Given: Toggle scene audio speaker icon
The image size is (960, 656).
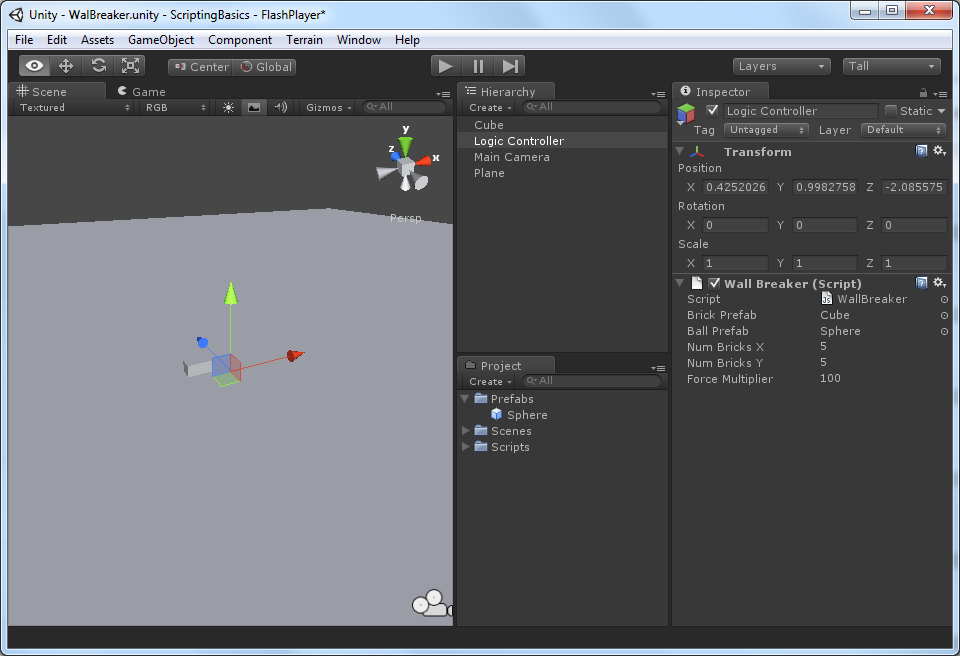Looking at the screenshot, I should [280, 107].
